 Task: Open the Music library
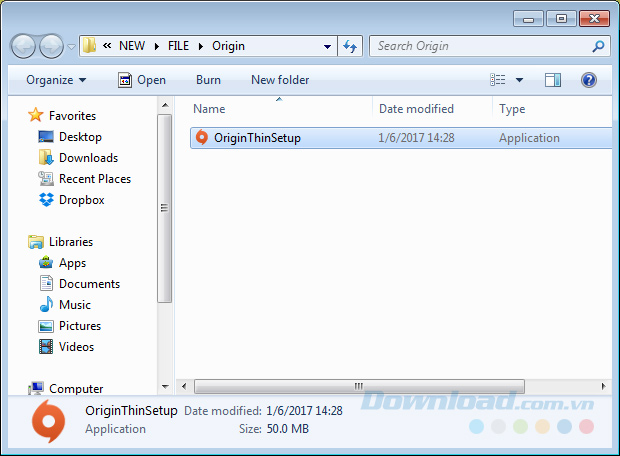[75, 305]
